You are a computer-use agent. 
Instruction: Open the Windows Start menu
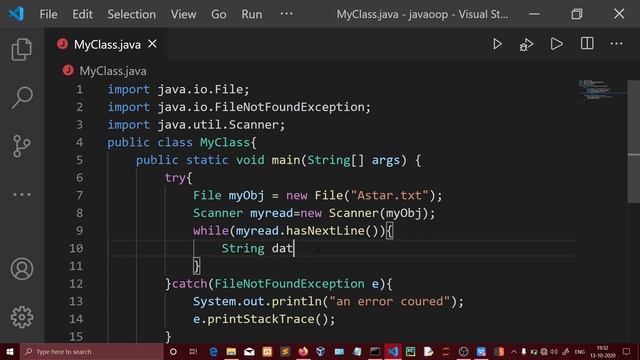point(10,351)
